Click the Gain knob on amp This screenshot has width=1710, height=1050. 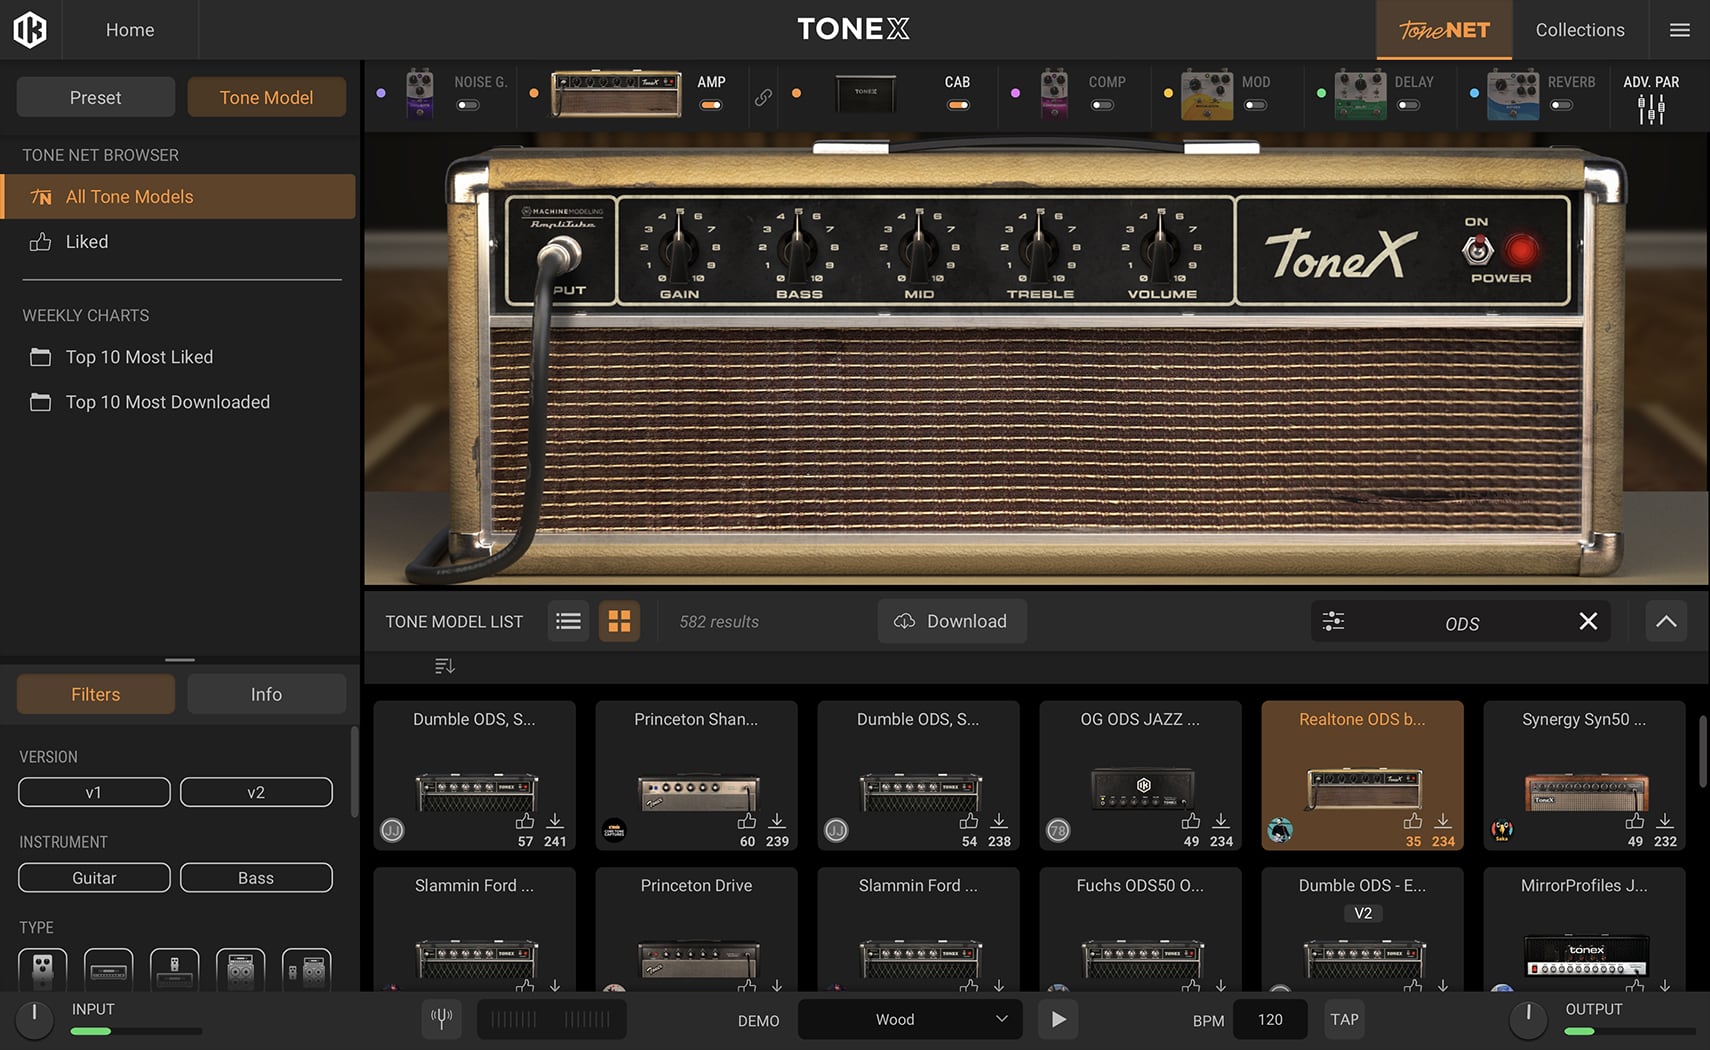(x=679, y=244)
